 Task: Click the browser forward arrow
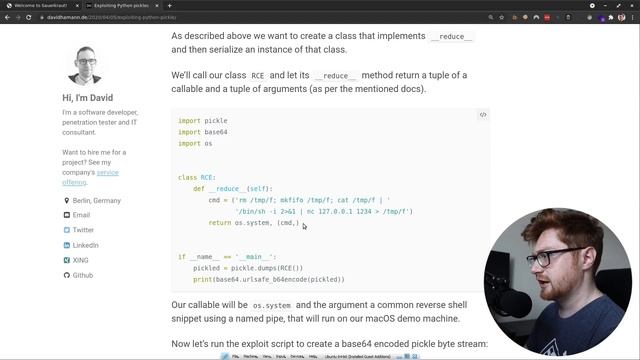(18, 18)
